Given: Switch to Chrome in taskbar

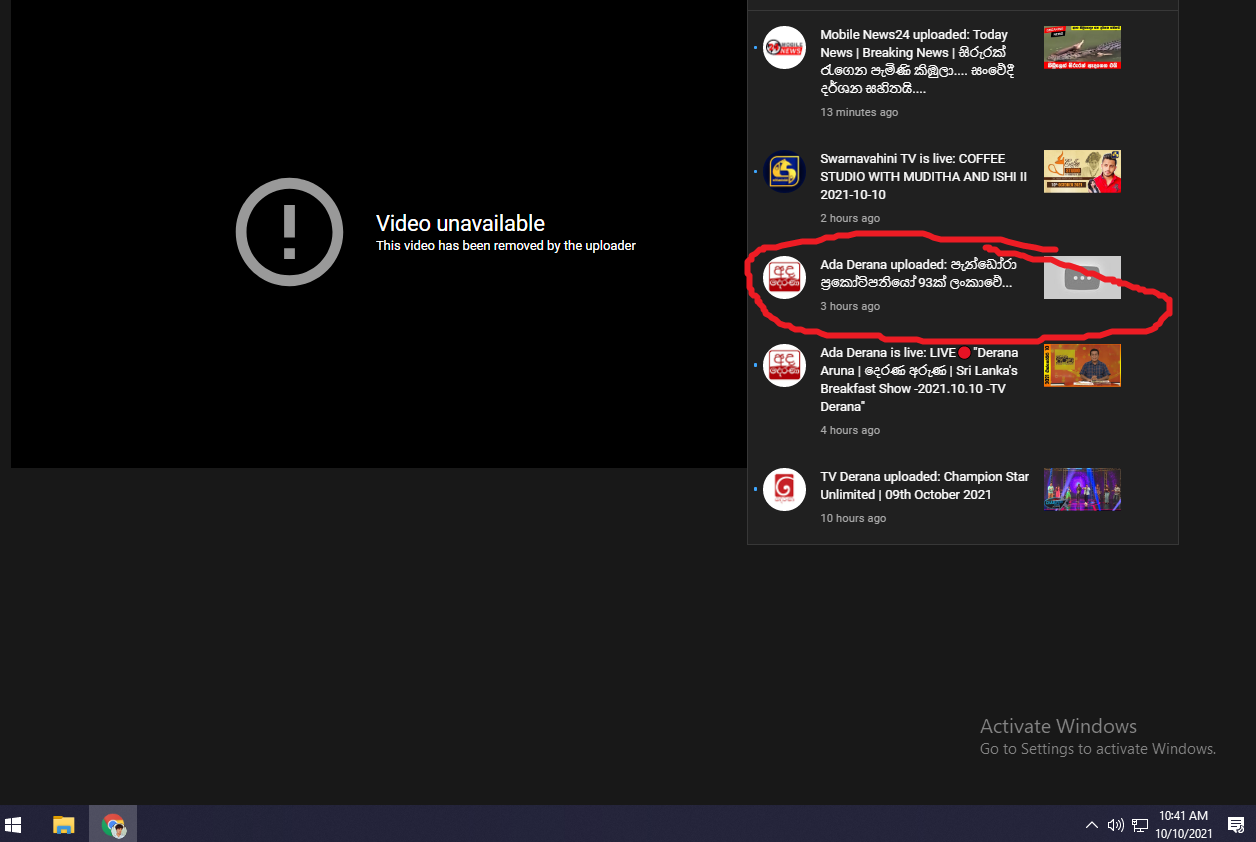Looking at the screenshot, I should coord(113,825).
